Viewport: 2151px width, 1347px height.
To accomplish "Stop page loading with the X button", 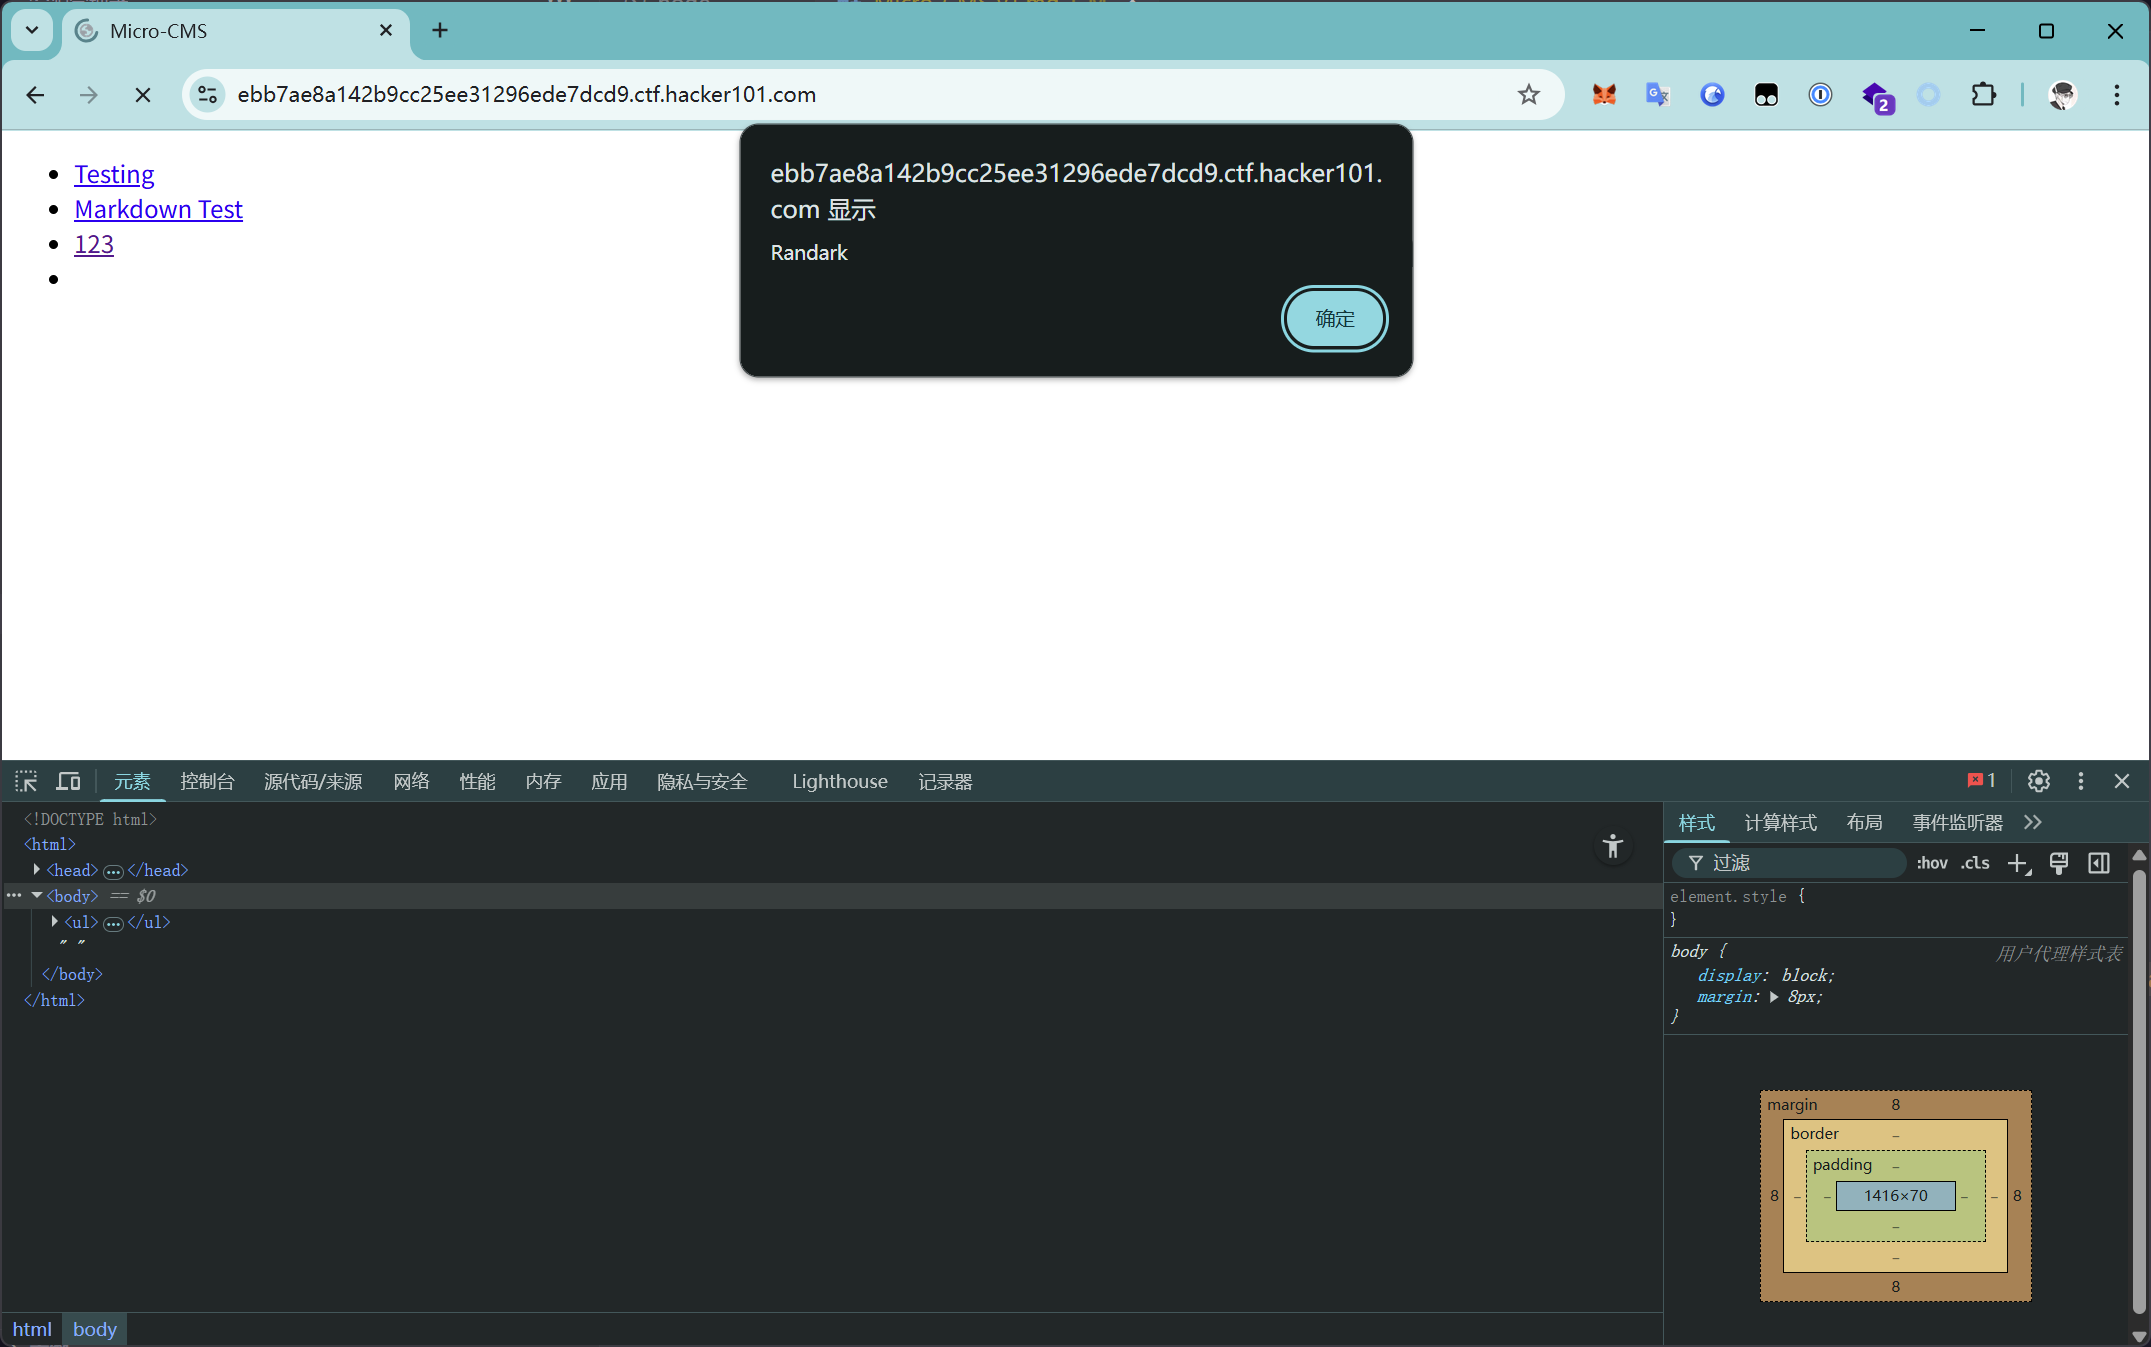I will [x=143, y=95].
